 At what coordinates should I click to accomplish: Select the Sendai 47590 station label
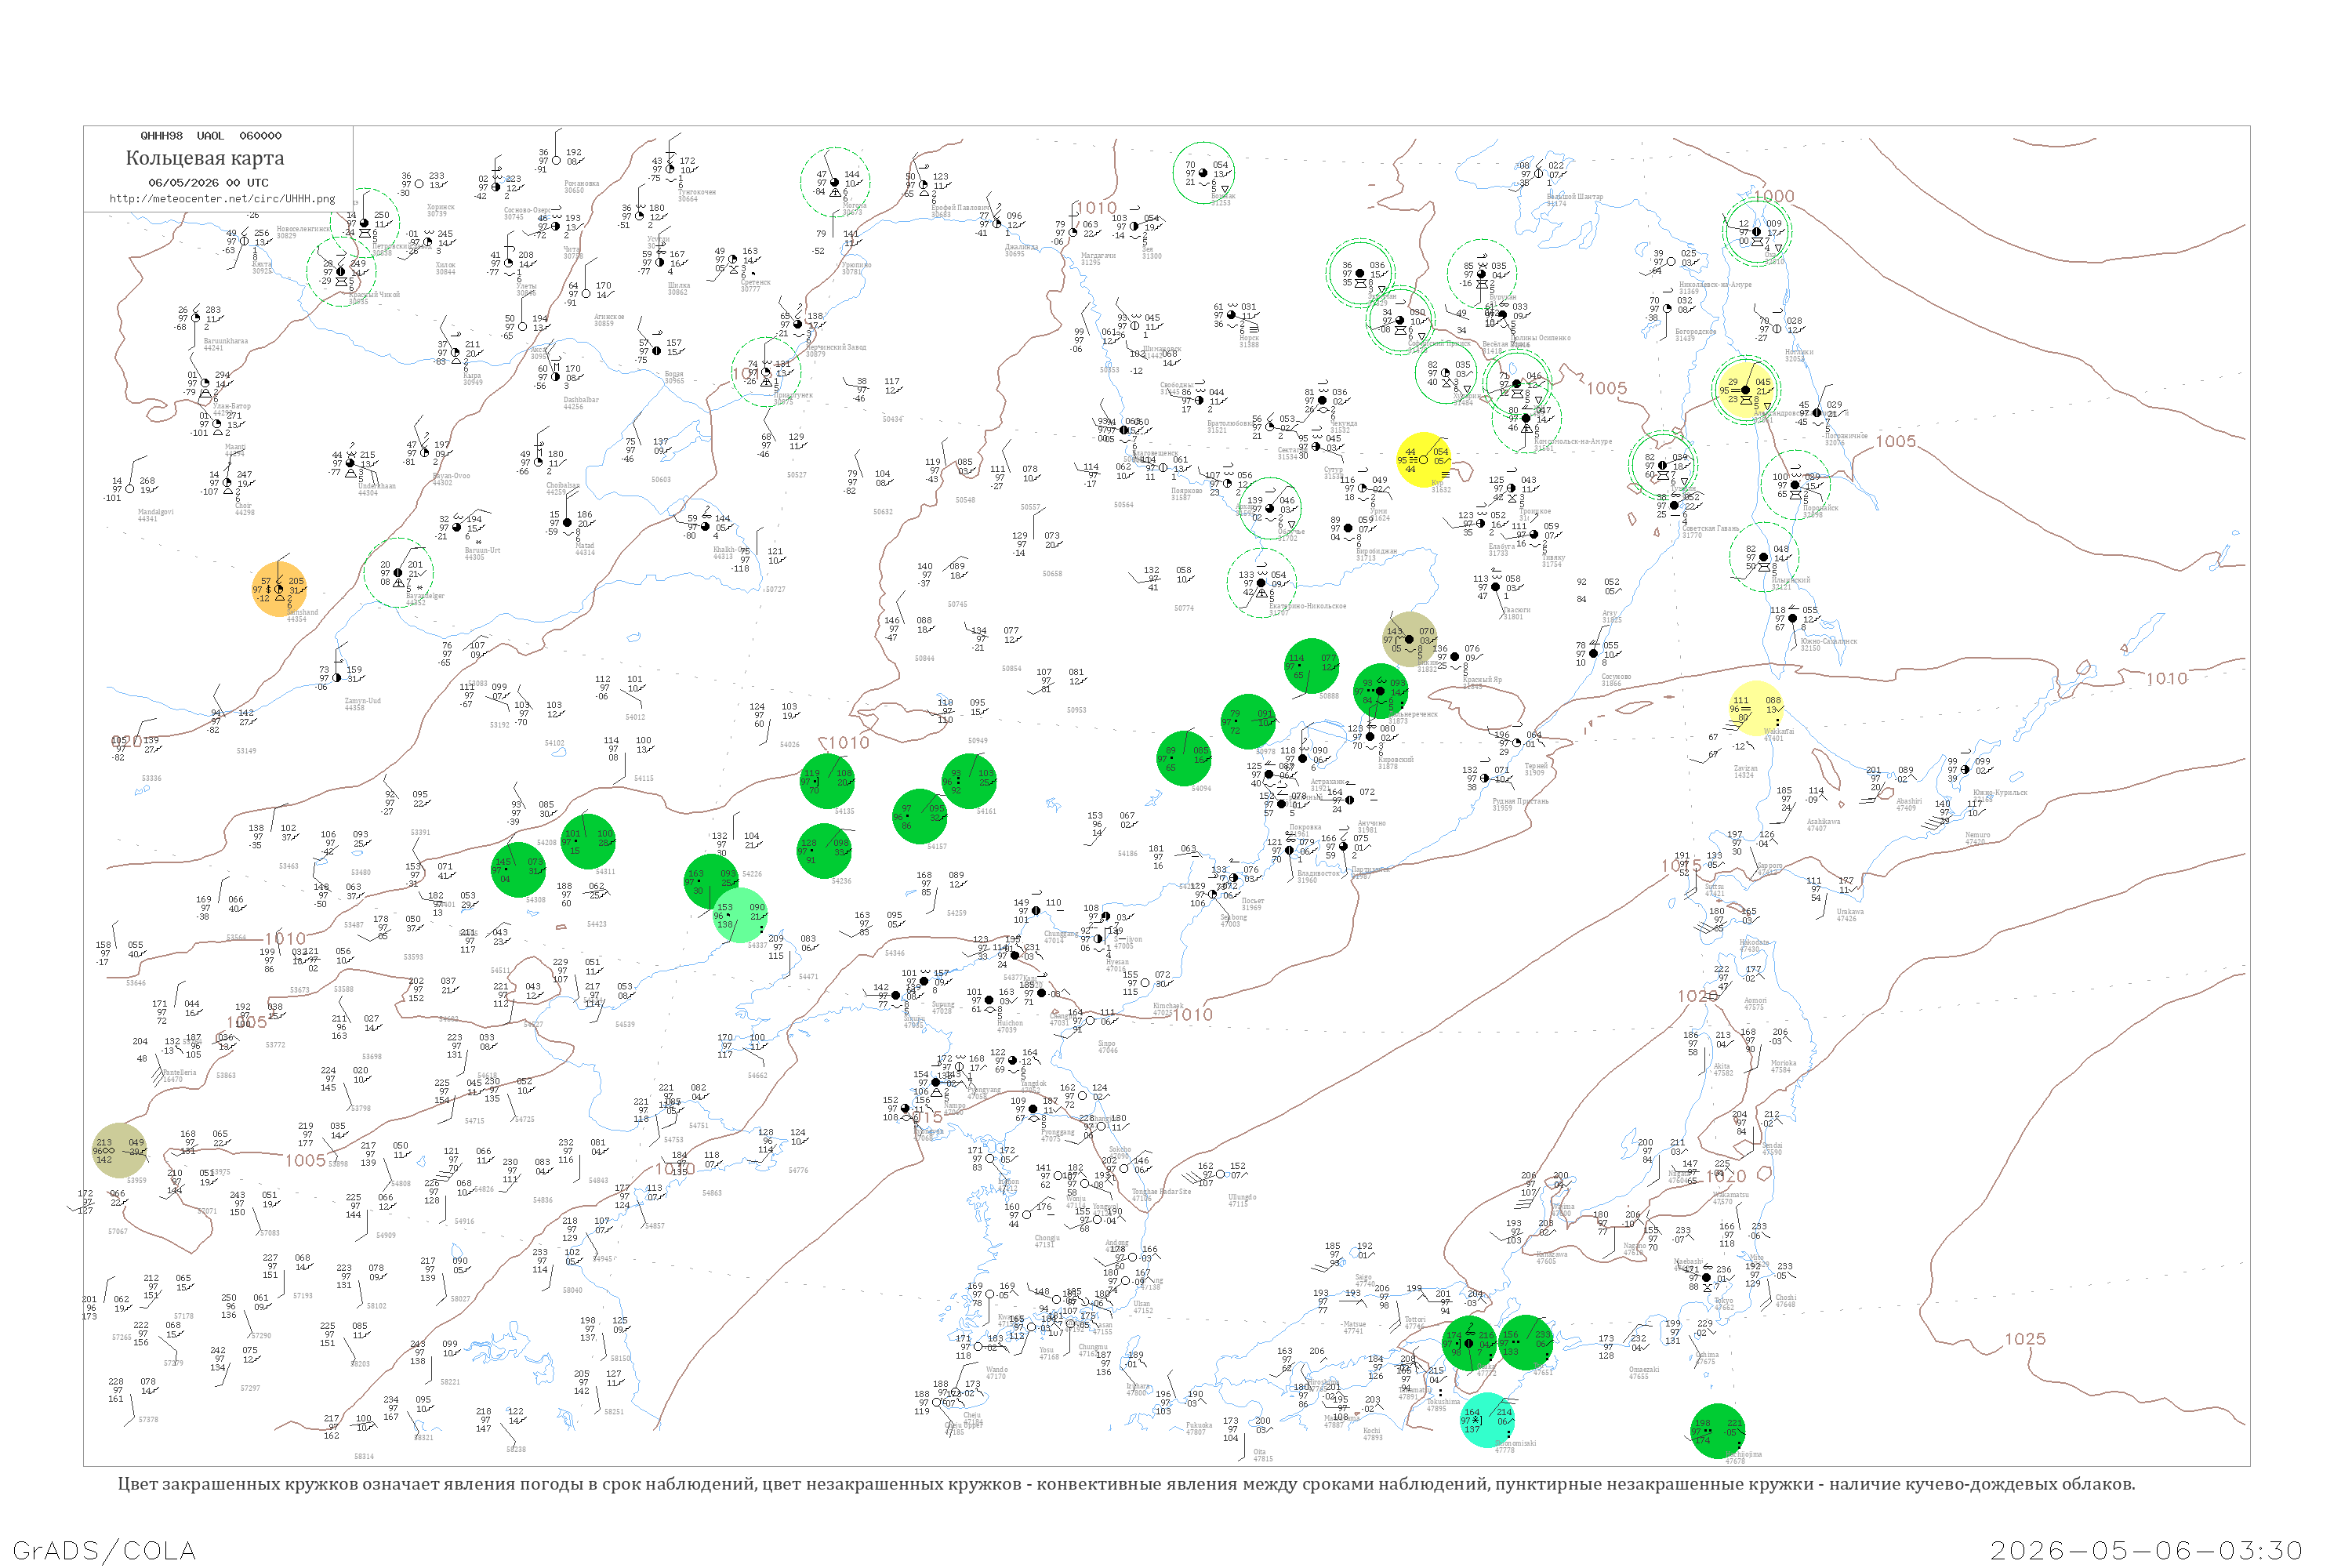[x=1772, y=1148]
